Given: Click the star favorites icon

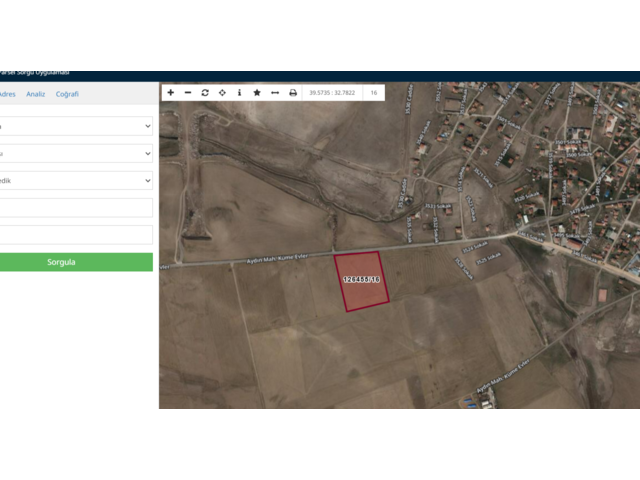Looking at the screenshot, I should pyautogui.click(x=257, y=92).
